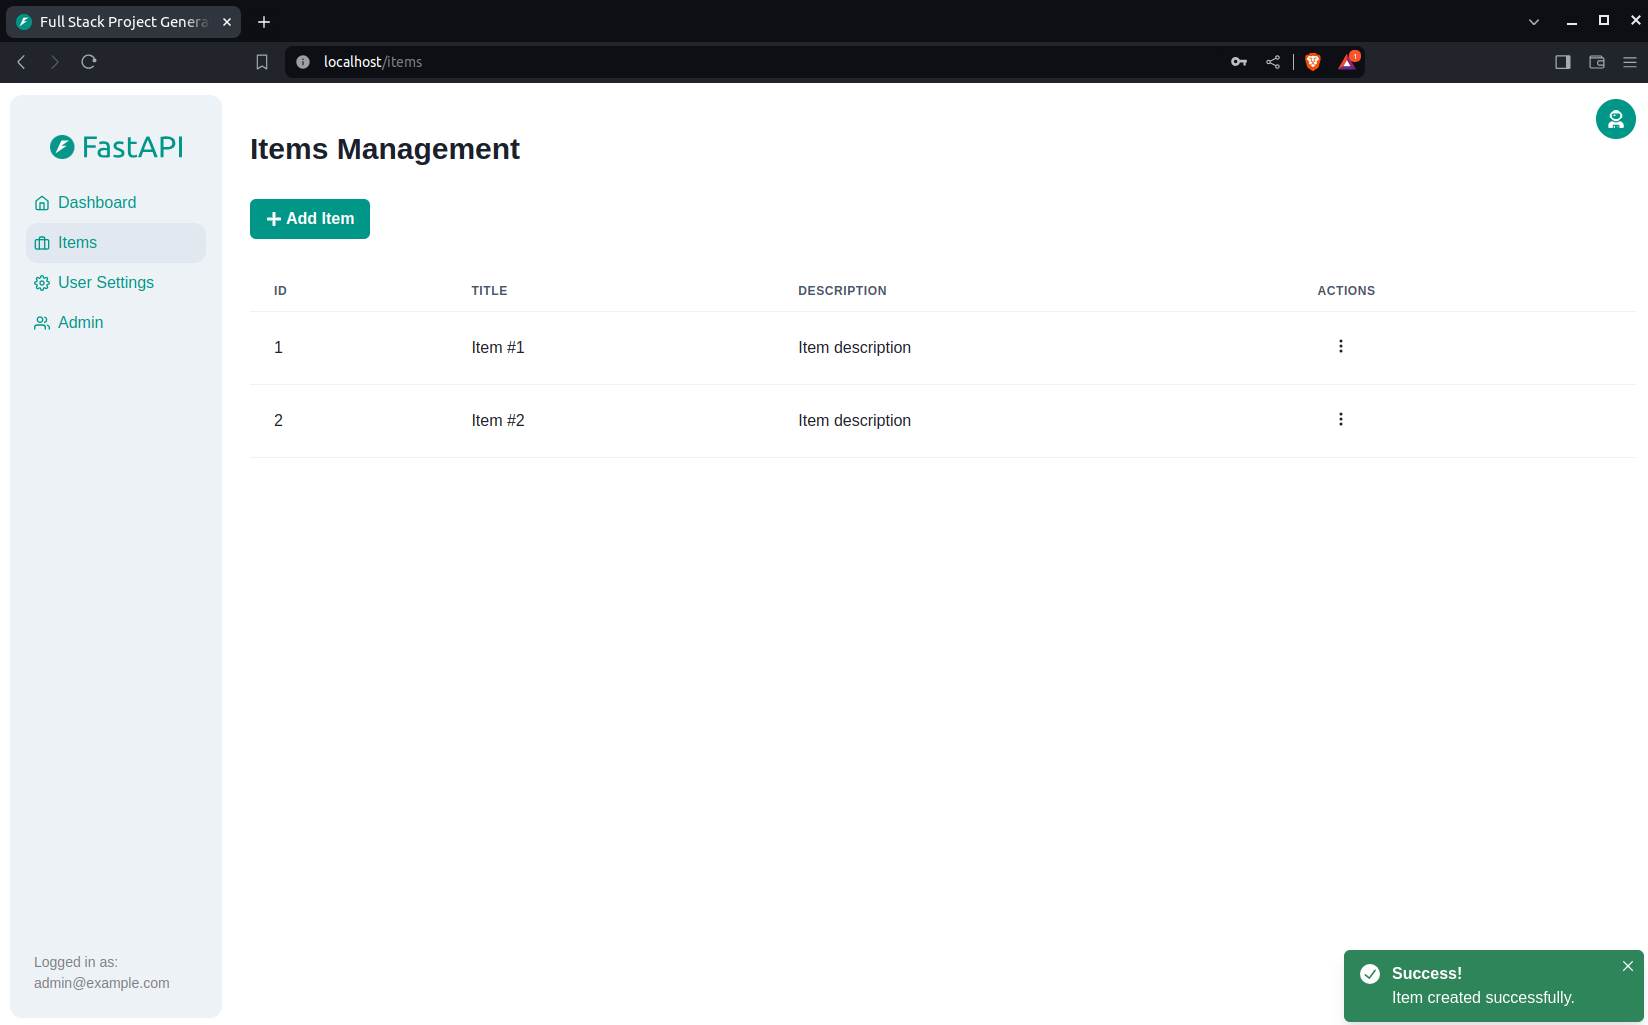The image size is (1648, 1025).
Task: Click the people icon next to Admin
Action: (x=42, y=322)
